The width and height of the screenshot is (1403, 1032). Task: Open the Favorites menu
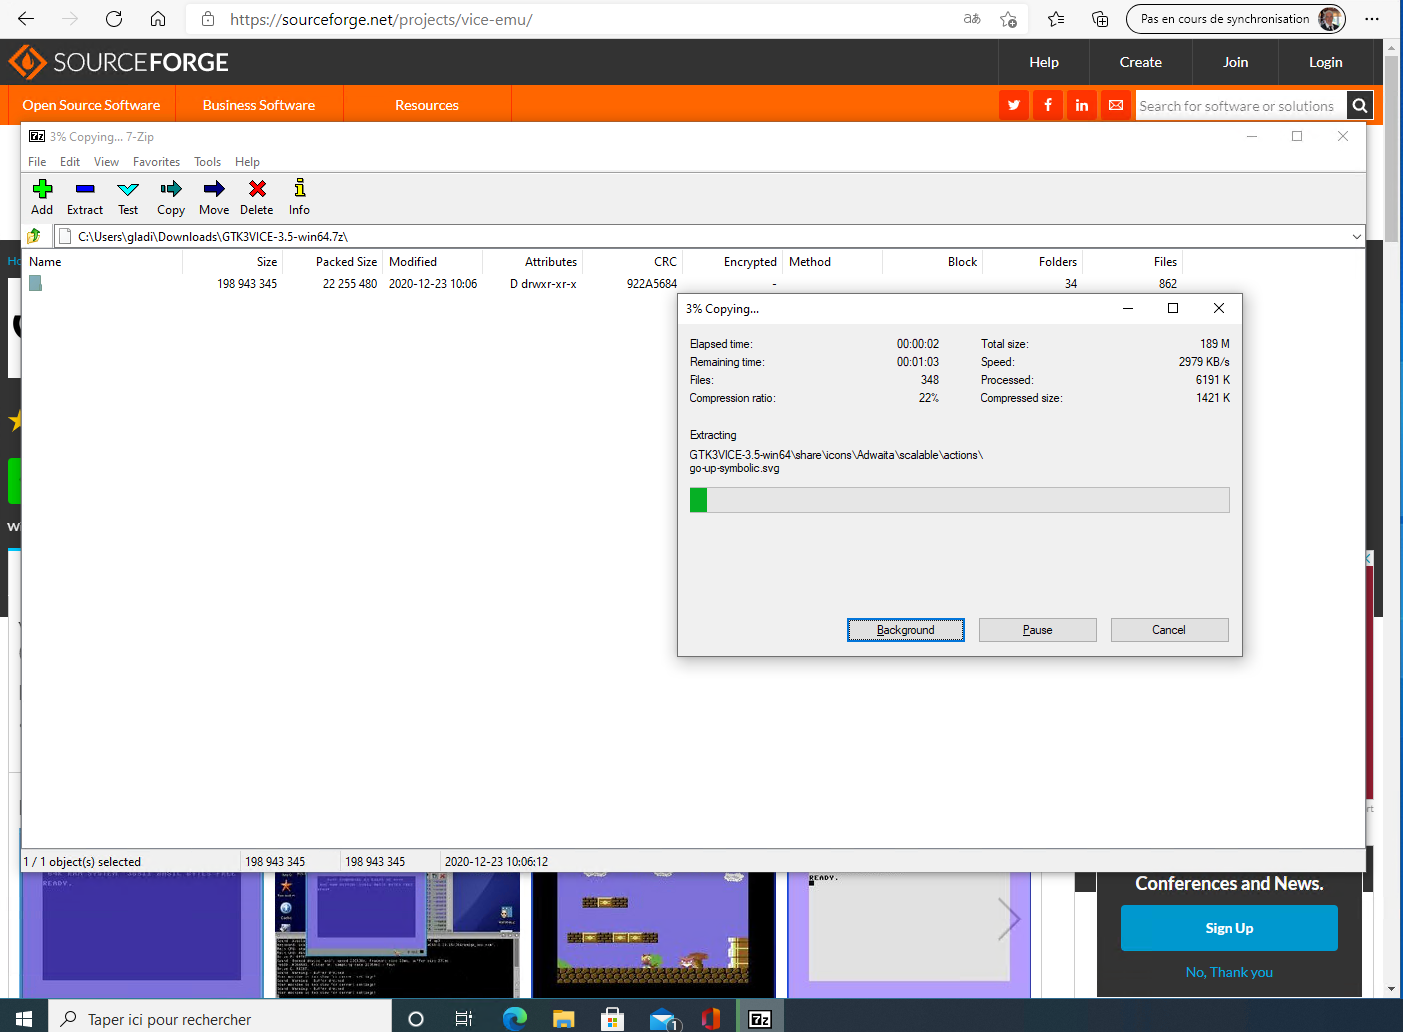click(156, 162)
